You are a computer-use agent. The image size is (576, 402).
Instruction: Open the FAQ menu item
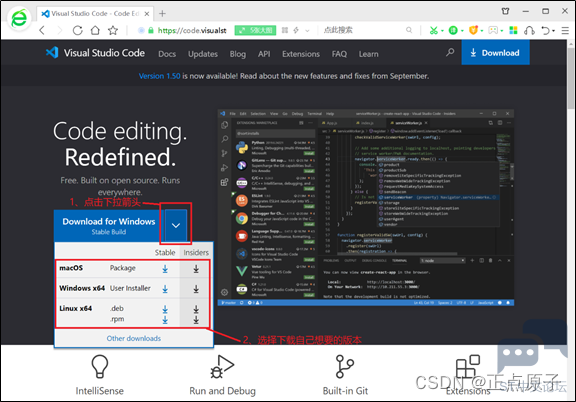click(x=339, y=54)
